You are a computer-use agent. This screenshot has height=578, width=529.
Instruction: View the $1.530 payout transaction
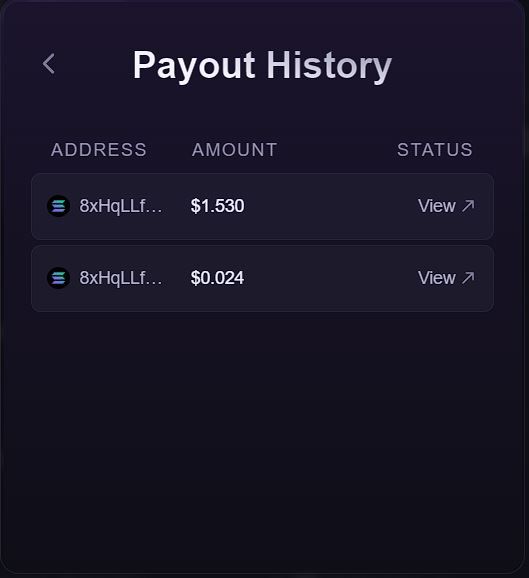pos(446,205)
